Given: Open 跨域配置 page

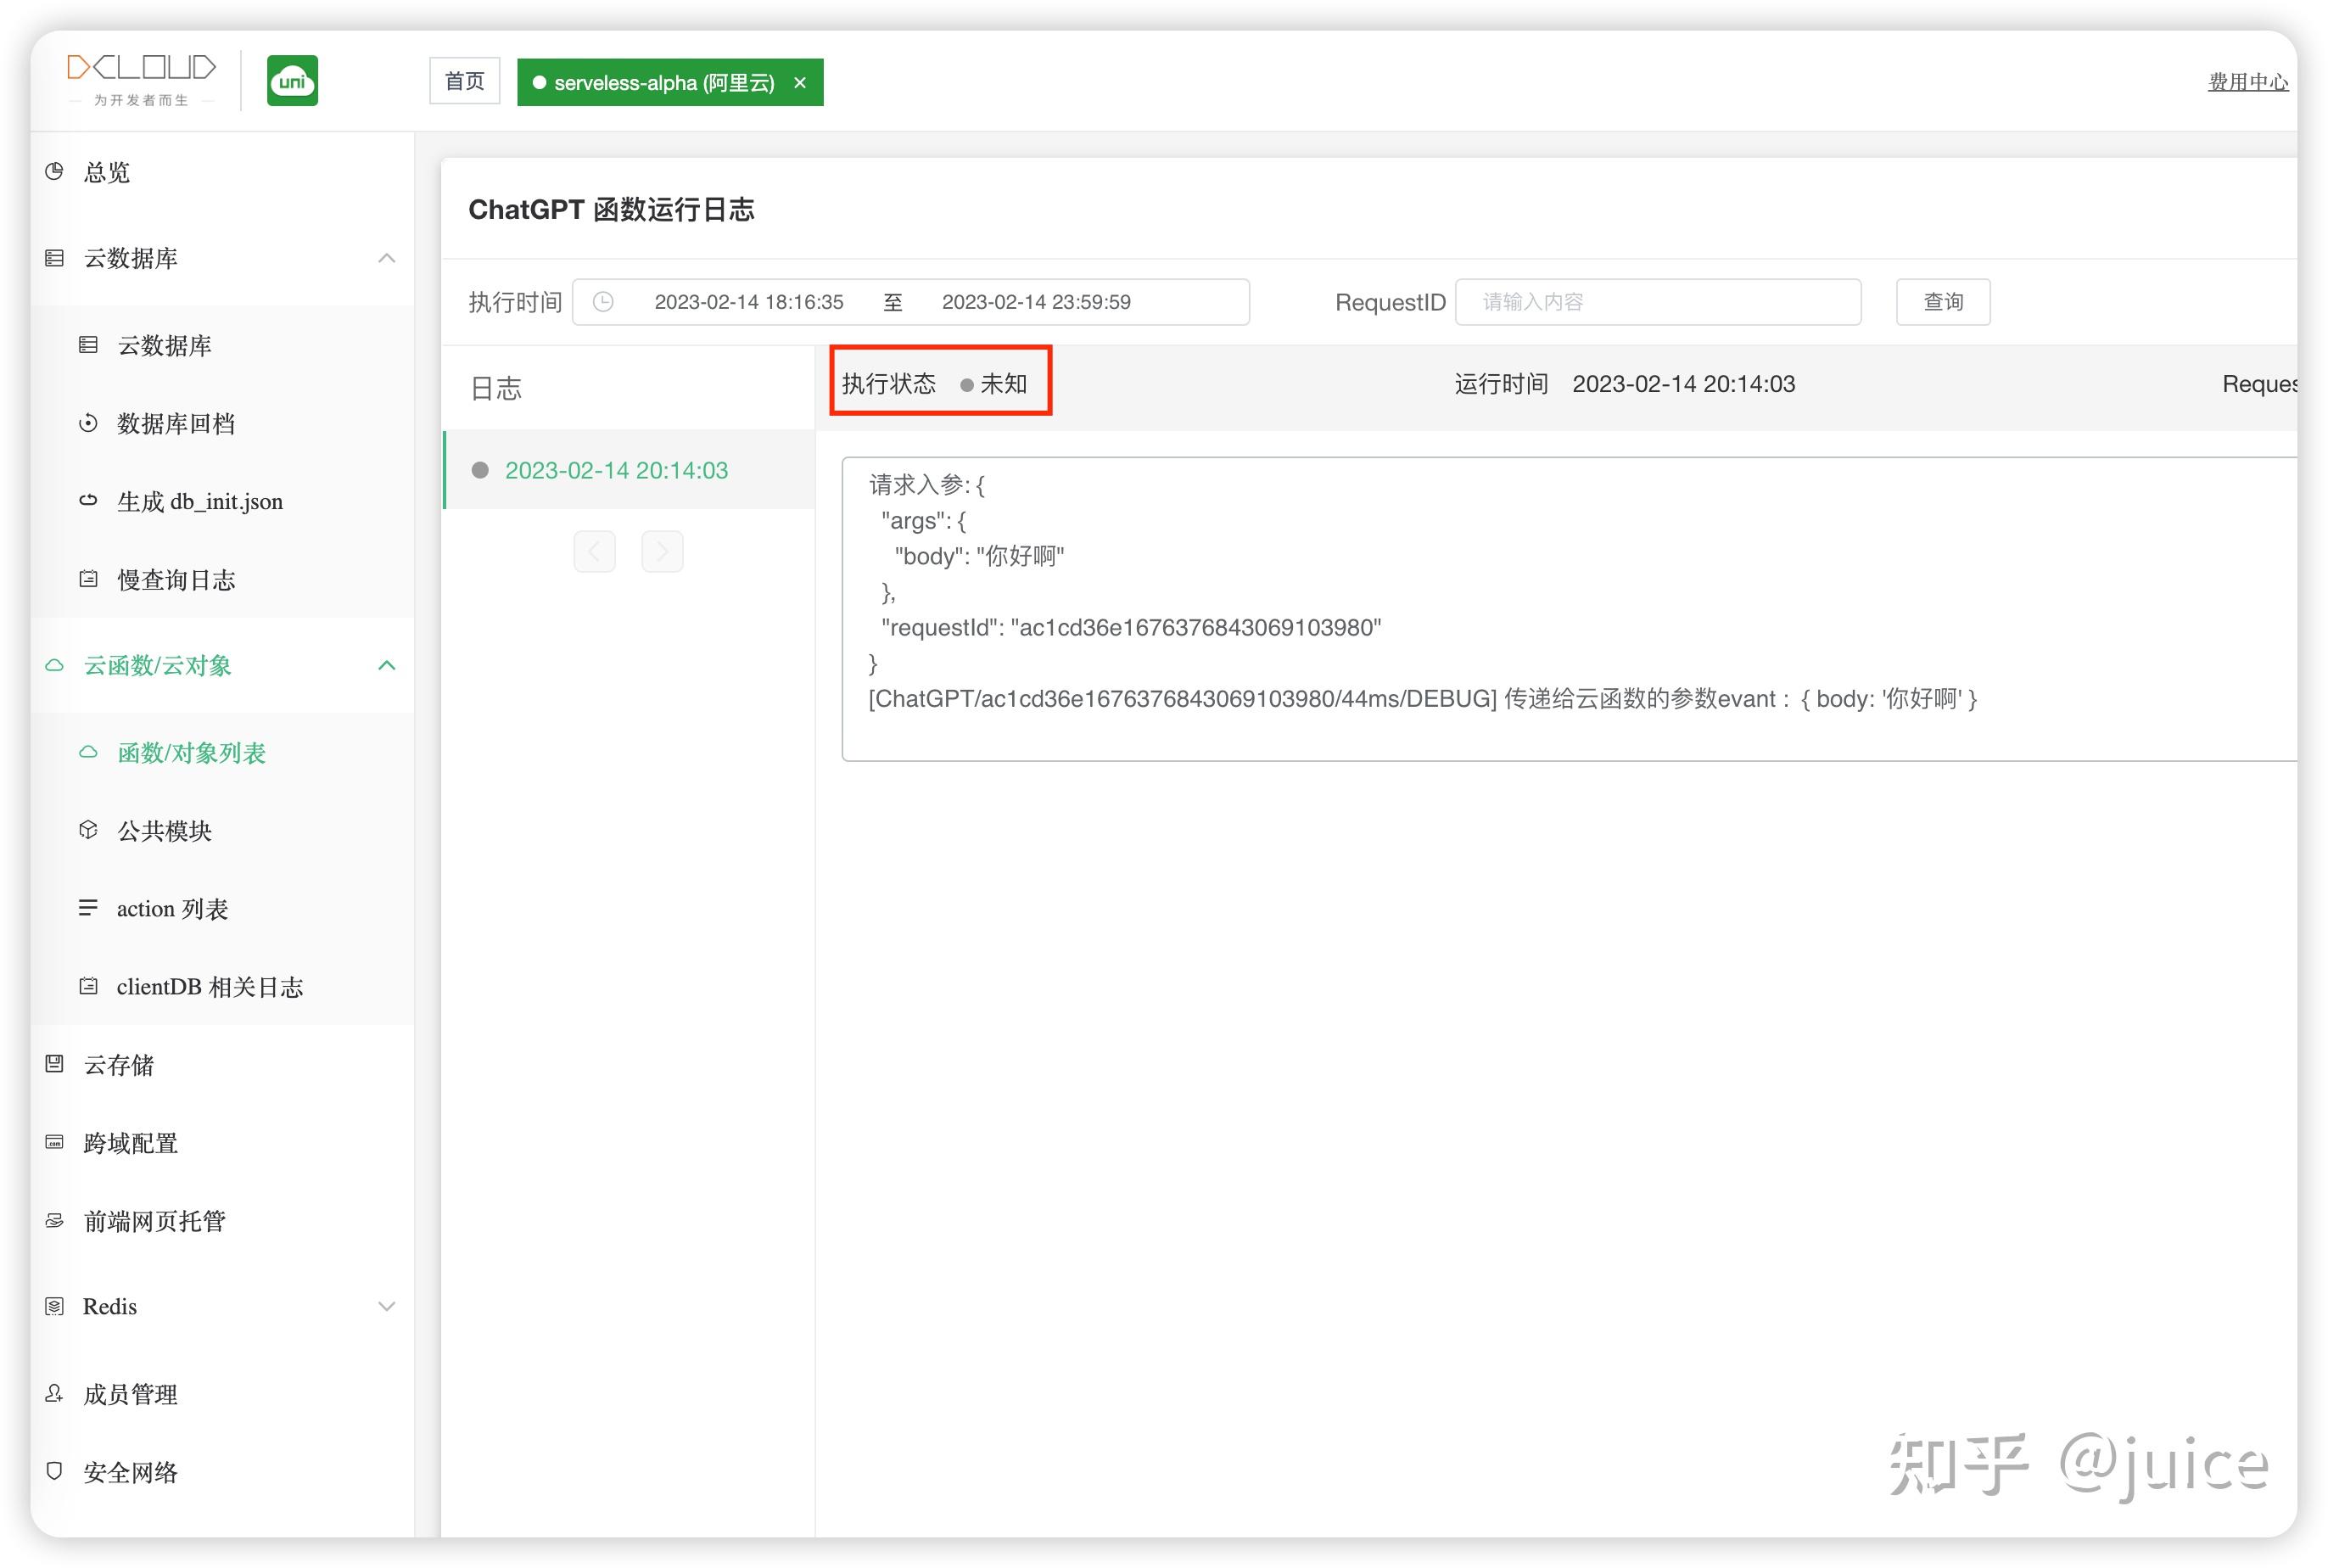Looking at the screenshot, I should click(x=222, y=1142).
